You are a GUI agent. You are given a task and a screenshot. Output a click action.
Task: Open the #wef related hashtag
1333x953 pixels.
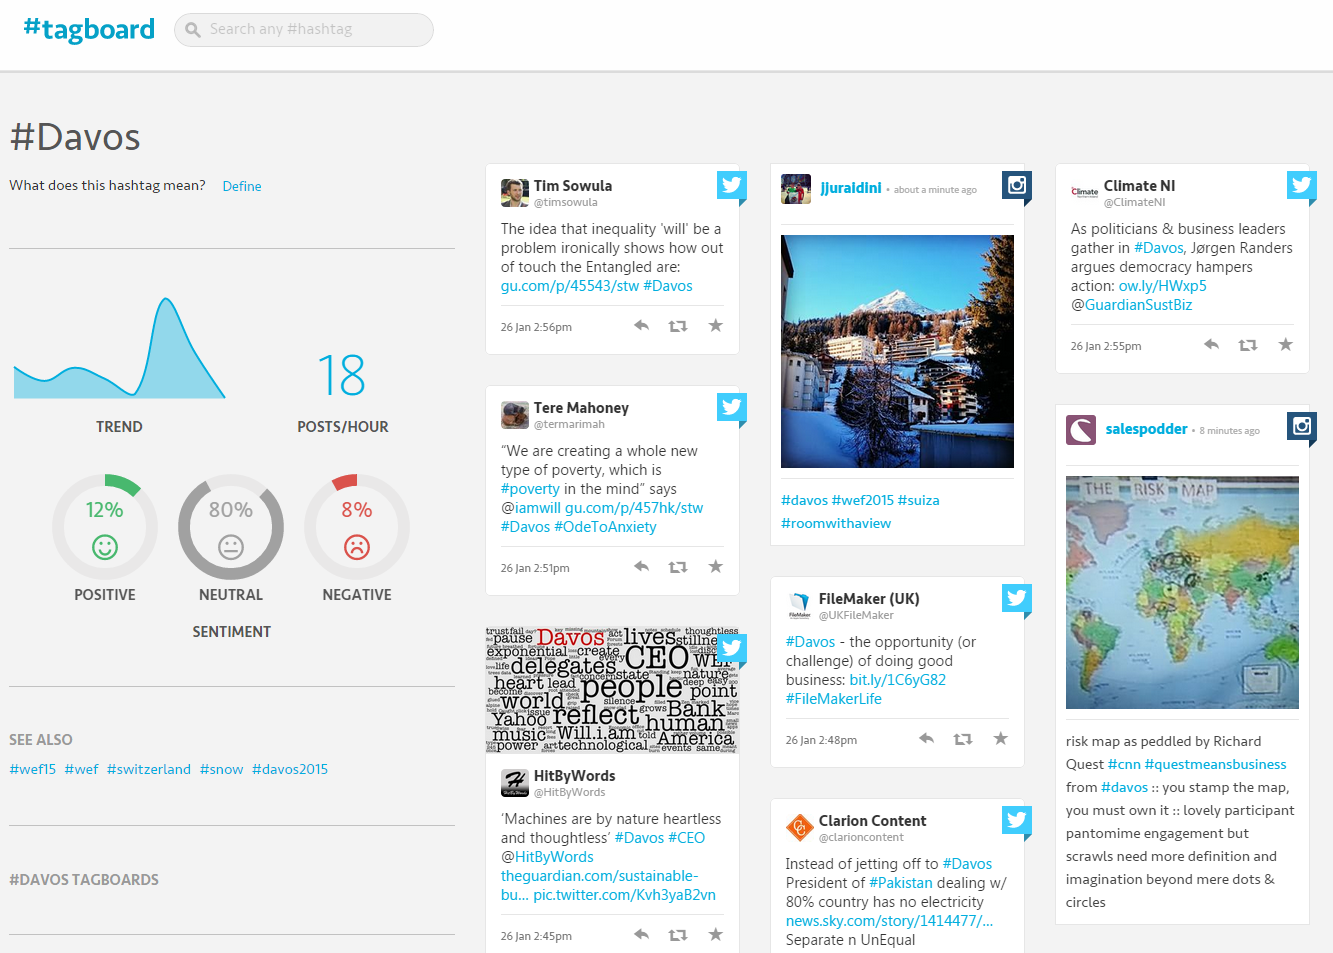coord(81,769)
